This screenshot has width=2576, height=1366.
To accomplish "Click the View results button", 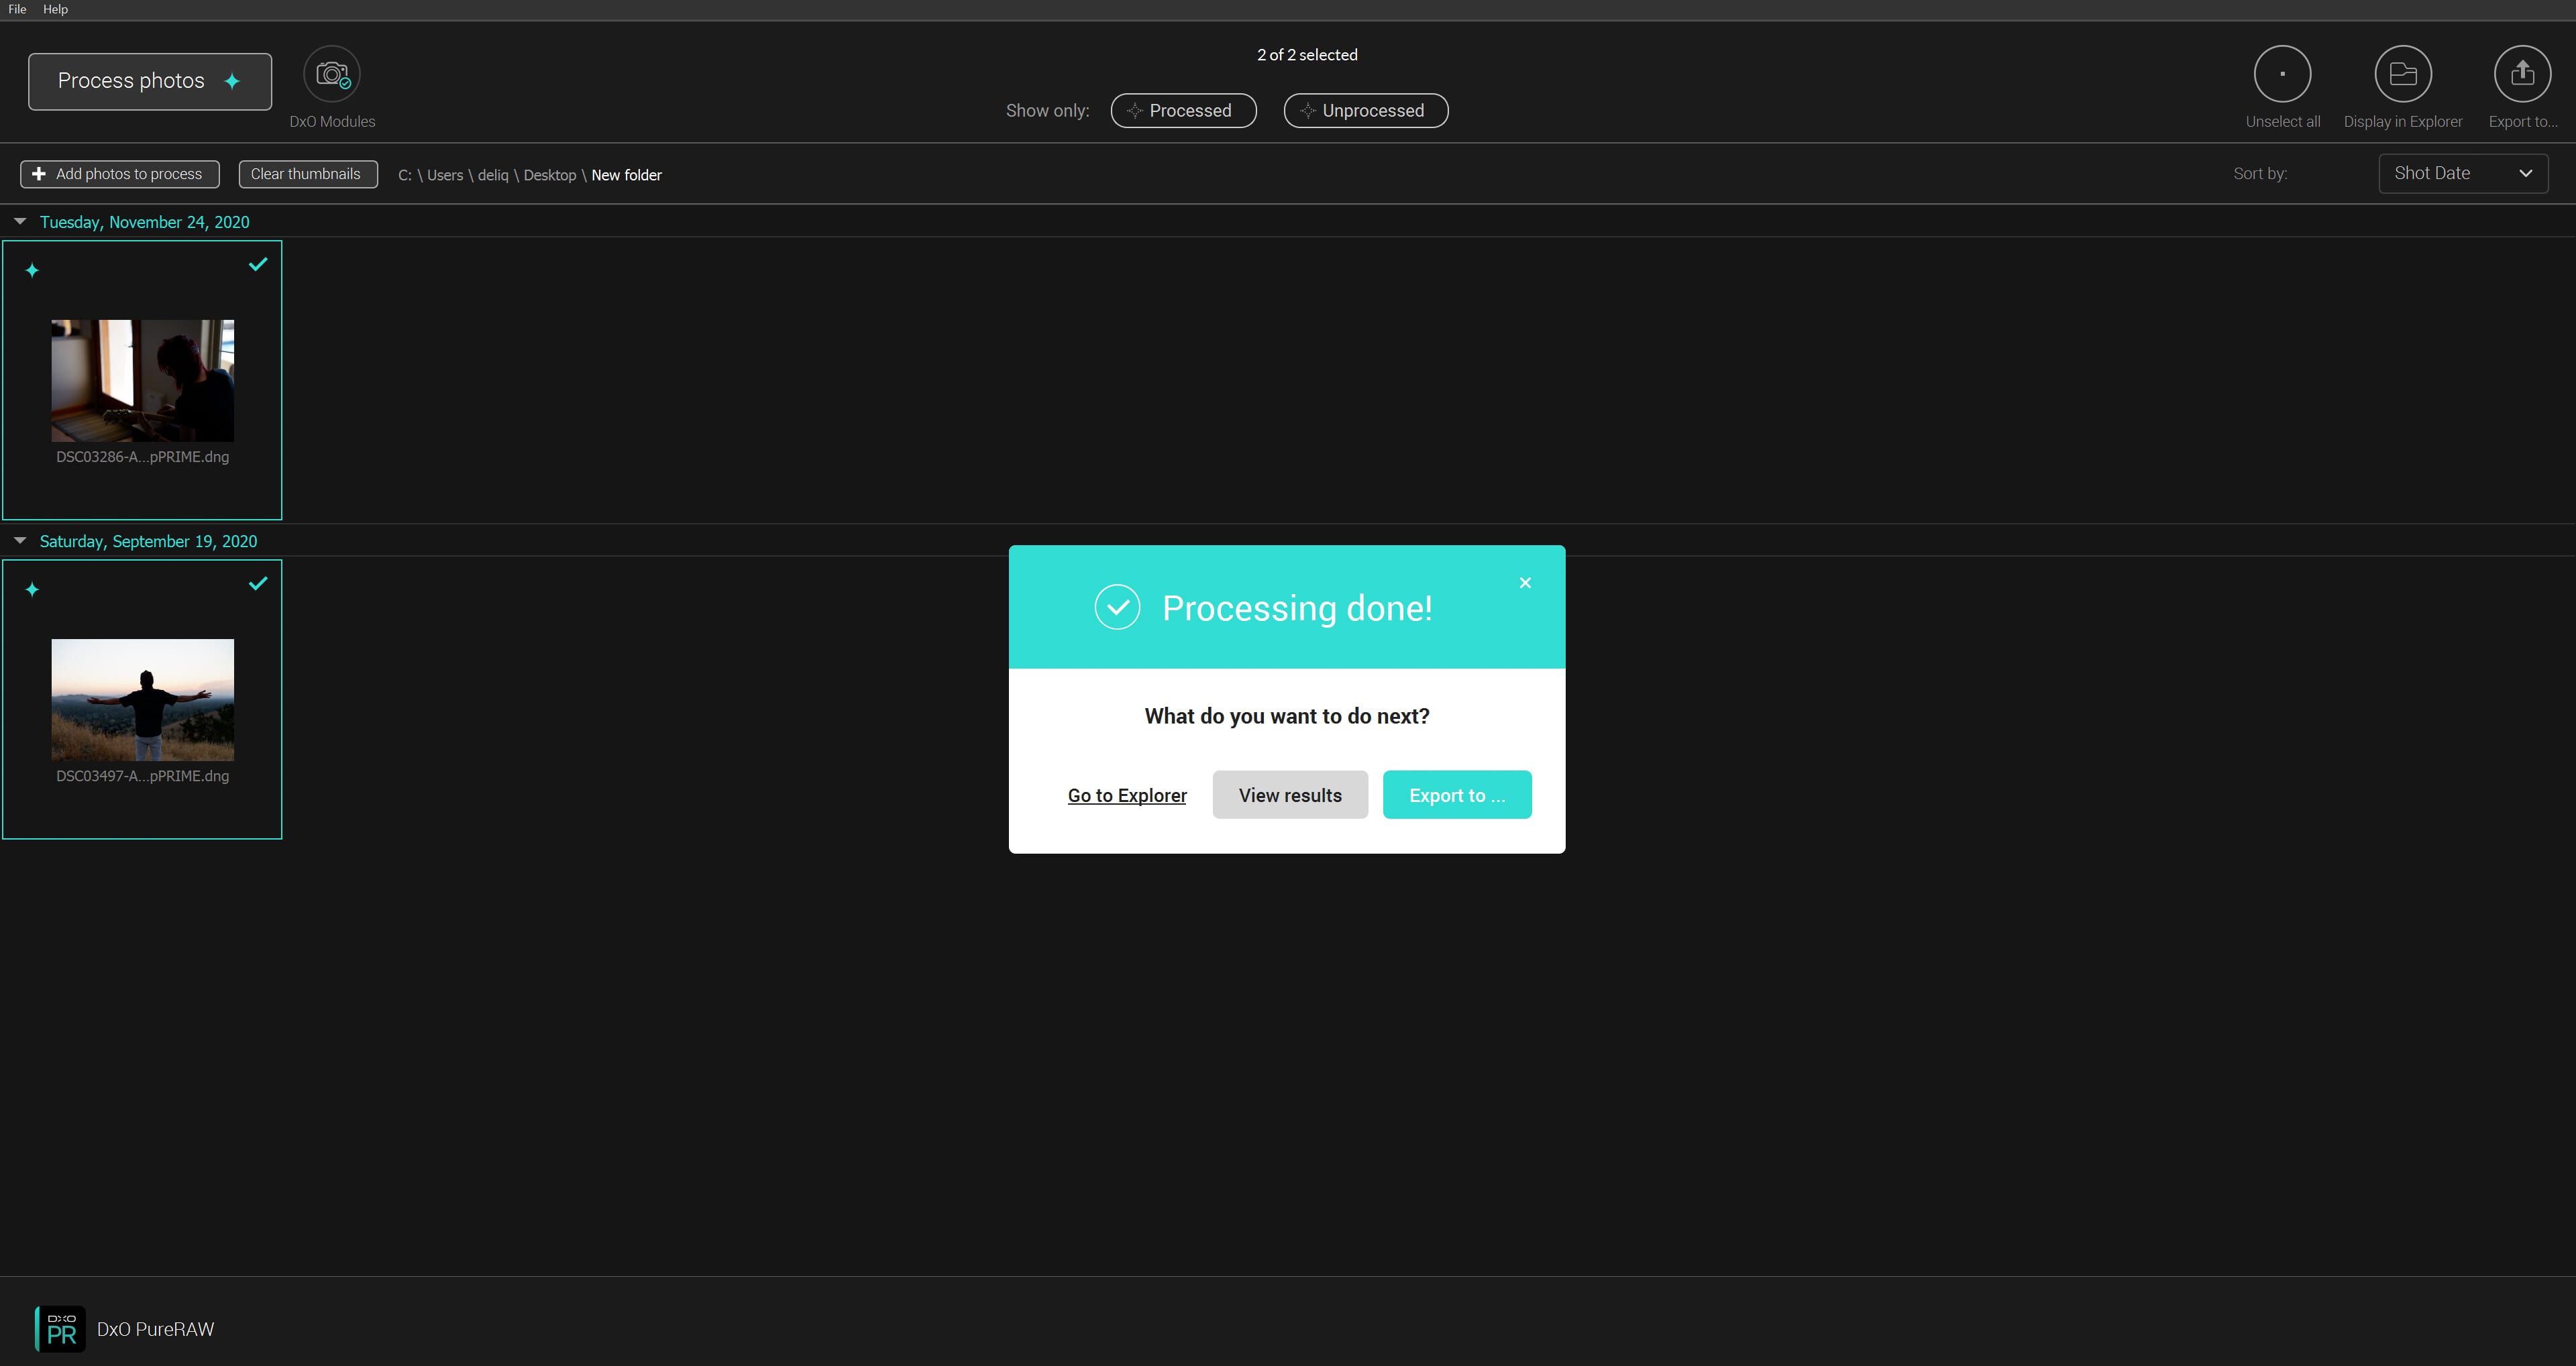I will point(1290,794).
